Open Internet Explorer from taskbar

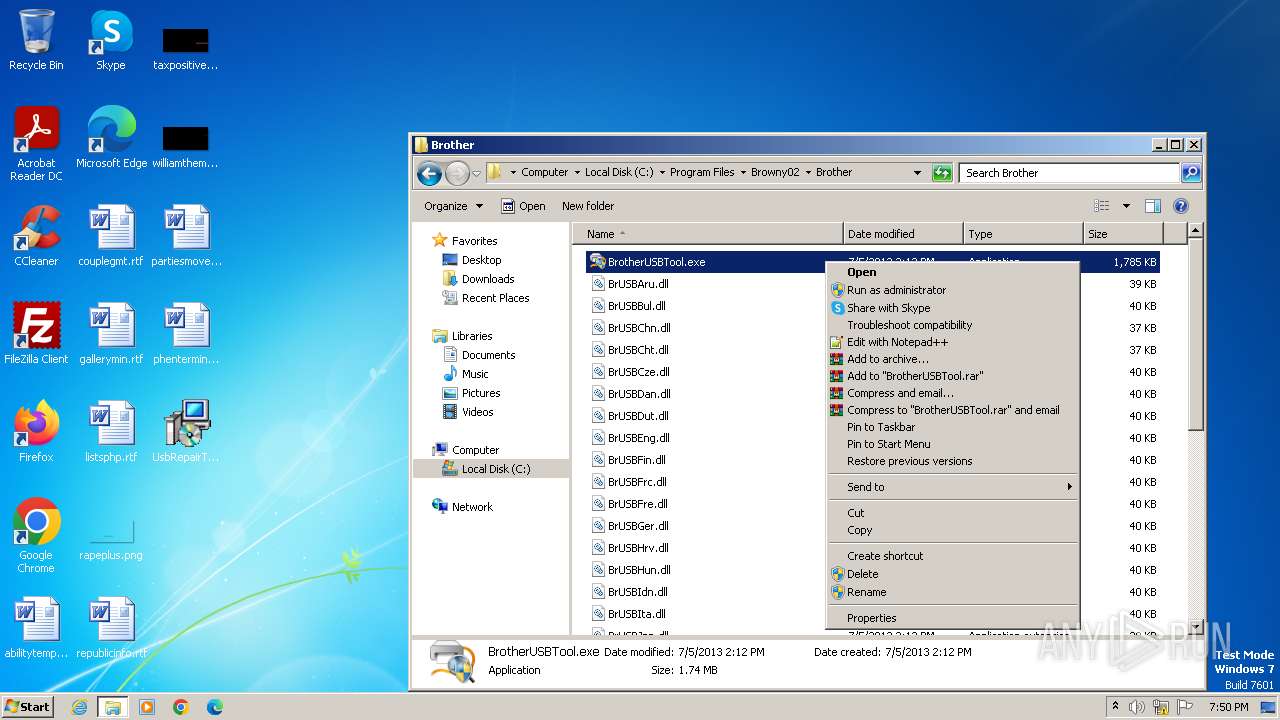coord(80,707)
